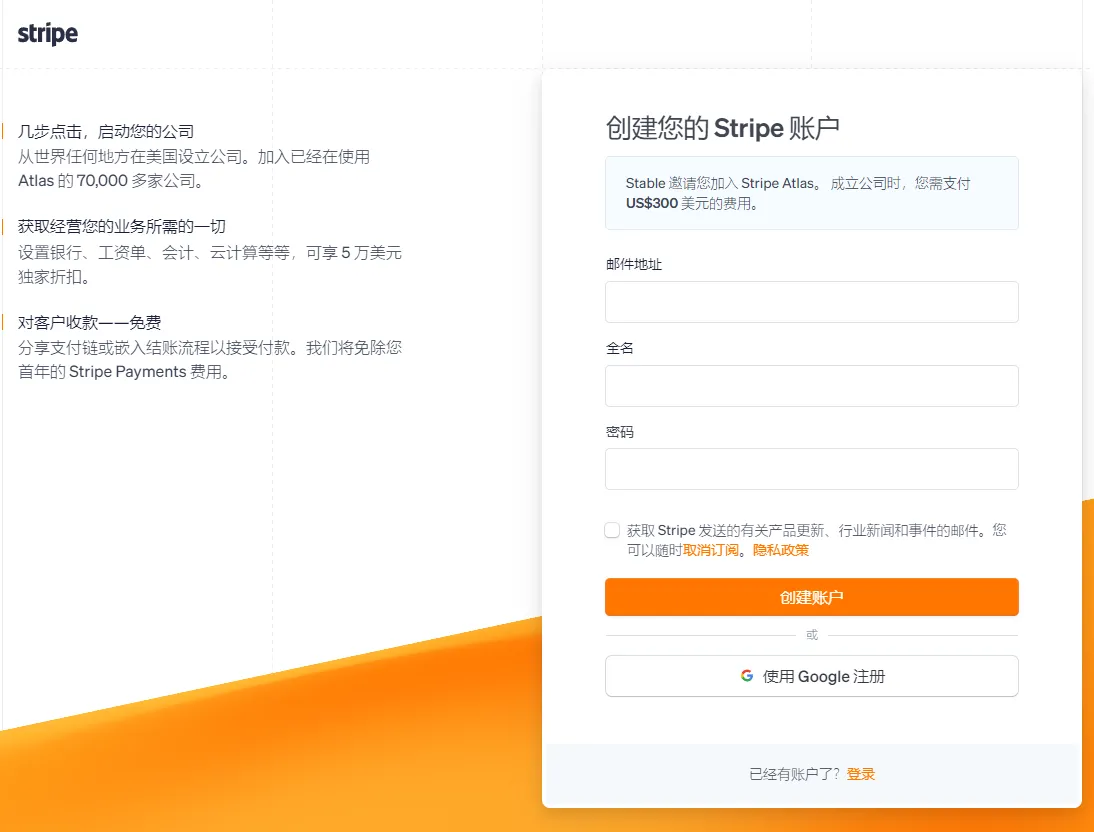Click the heading 几步点击，启动您的公司
This screenshot has height=832, width=1094.
pyautogui.click(x=106, y=131)
